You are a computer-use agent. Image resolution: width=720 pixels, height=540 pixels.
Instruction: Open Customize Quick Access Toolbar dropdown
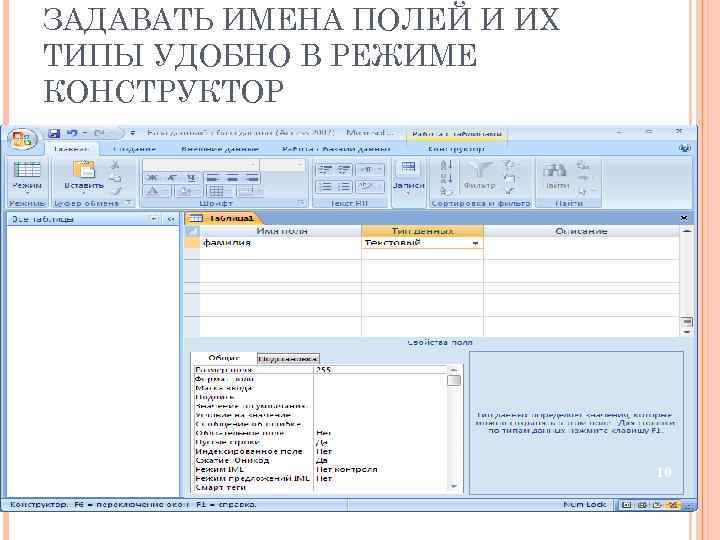tap(132, 133)
